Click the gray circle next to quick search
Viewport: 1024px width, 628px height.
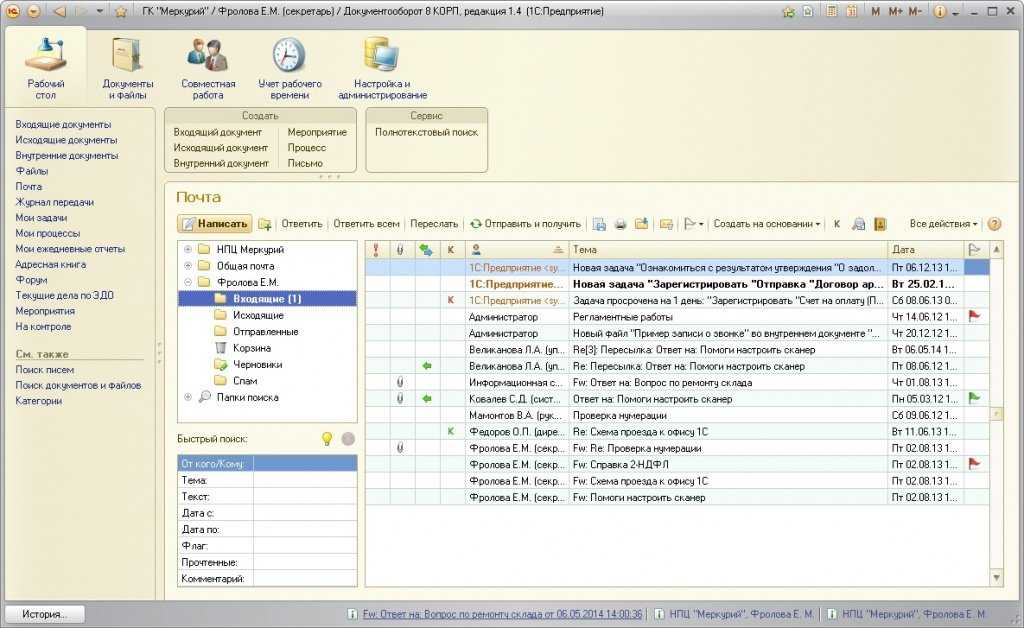point(348,438)
